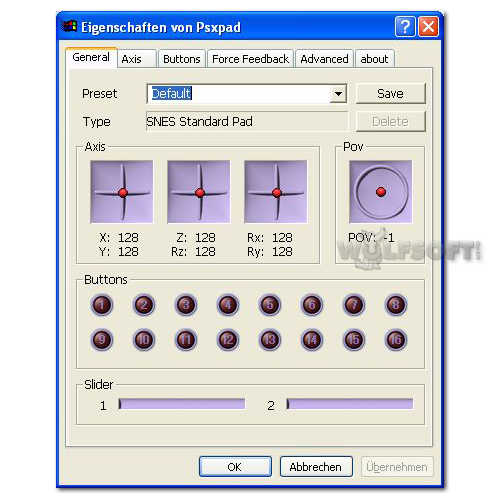Click the POV: -1 value text
This screenshot has height=500, width=500.
[x=371, y=238]
